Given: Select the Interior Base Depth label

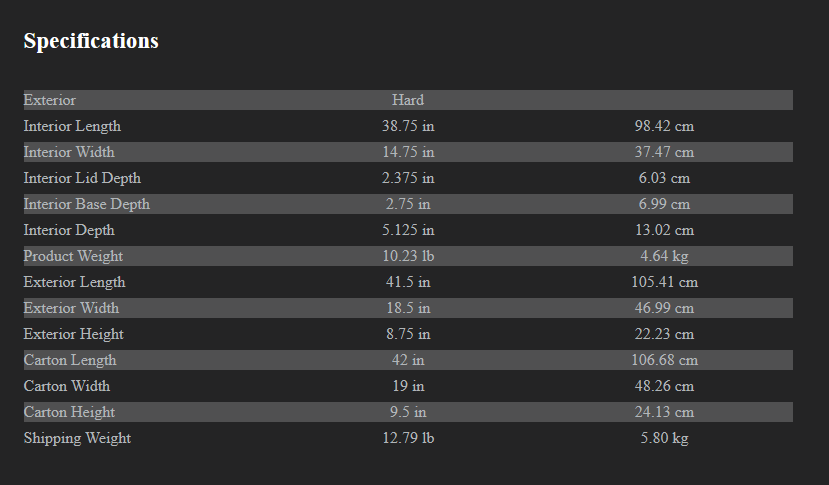Looking at the screenshot, I should click(x=87, y=204).
